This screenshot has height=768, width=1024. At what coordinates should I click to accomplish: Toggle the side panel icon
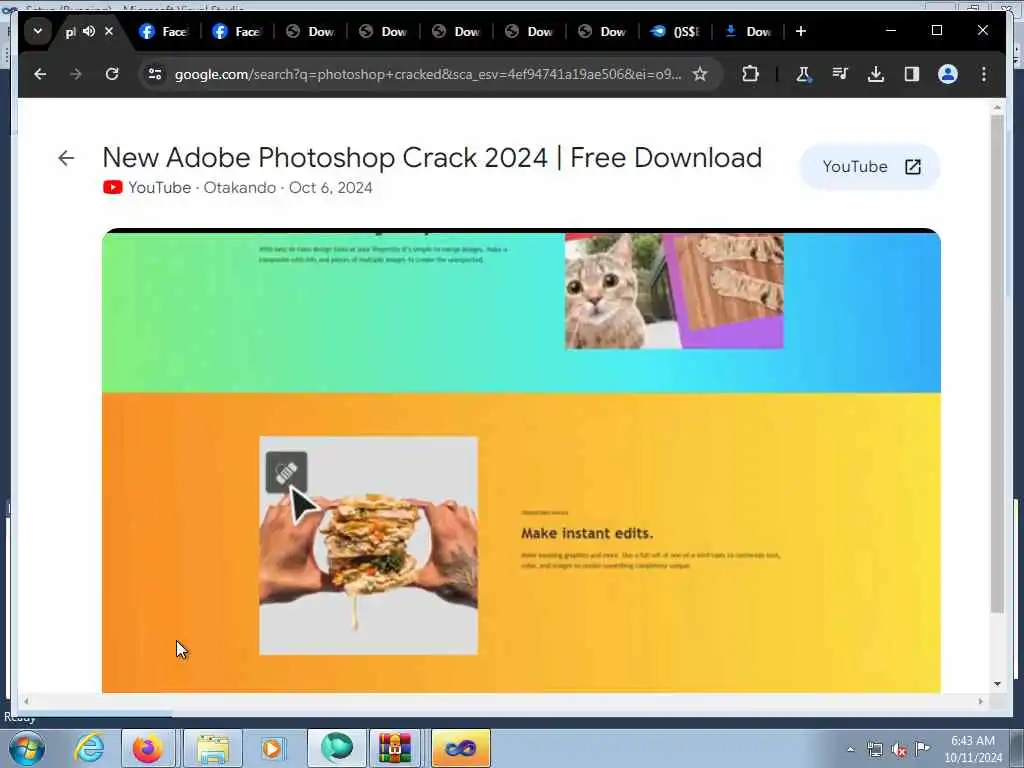pyautogui.click(x=912, y=74)
